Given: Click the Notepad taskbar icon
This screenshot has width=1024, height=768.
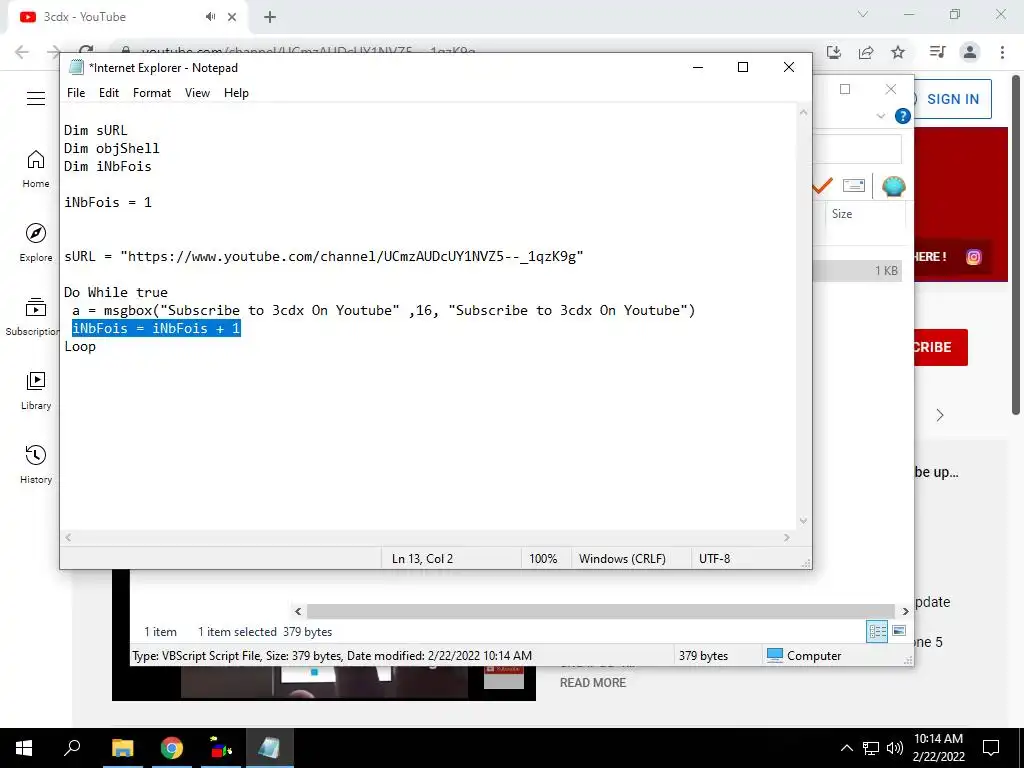Looking at the screenshot, I should [269, 748].
